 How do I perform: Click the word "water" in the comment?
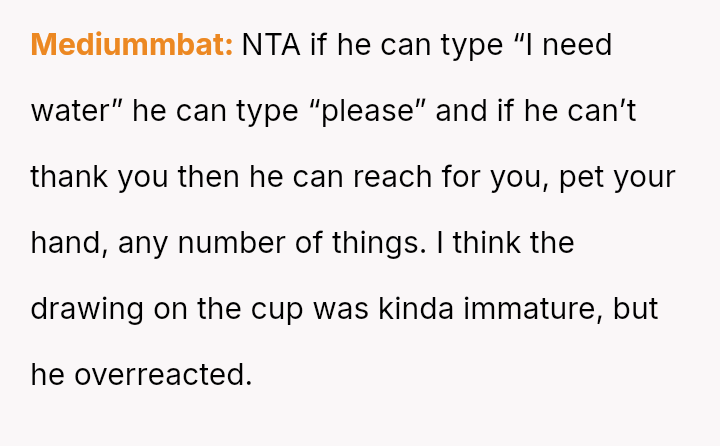tap(72, 111)
